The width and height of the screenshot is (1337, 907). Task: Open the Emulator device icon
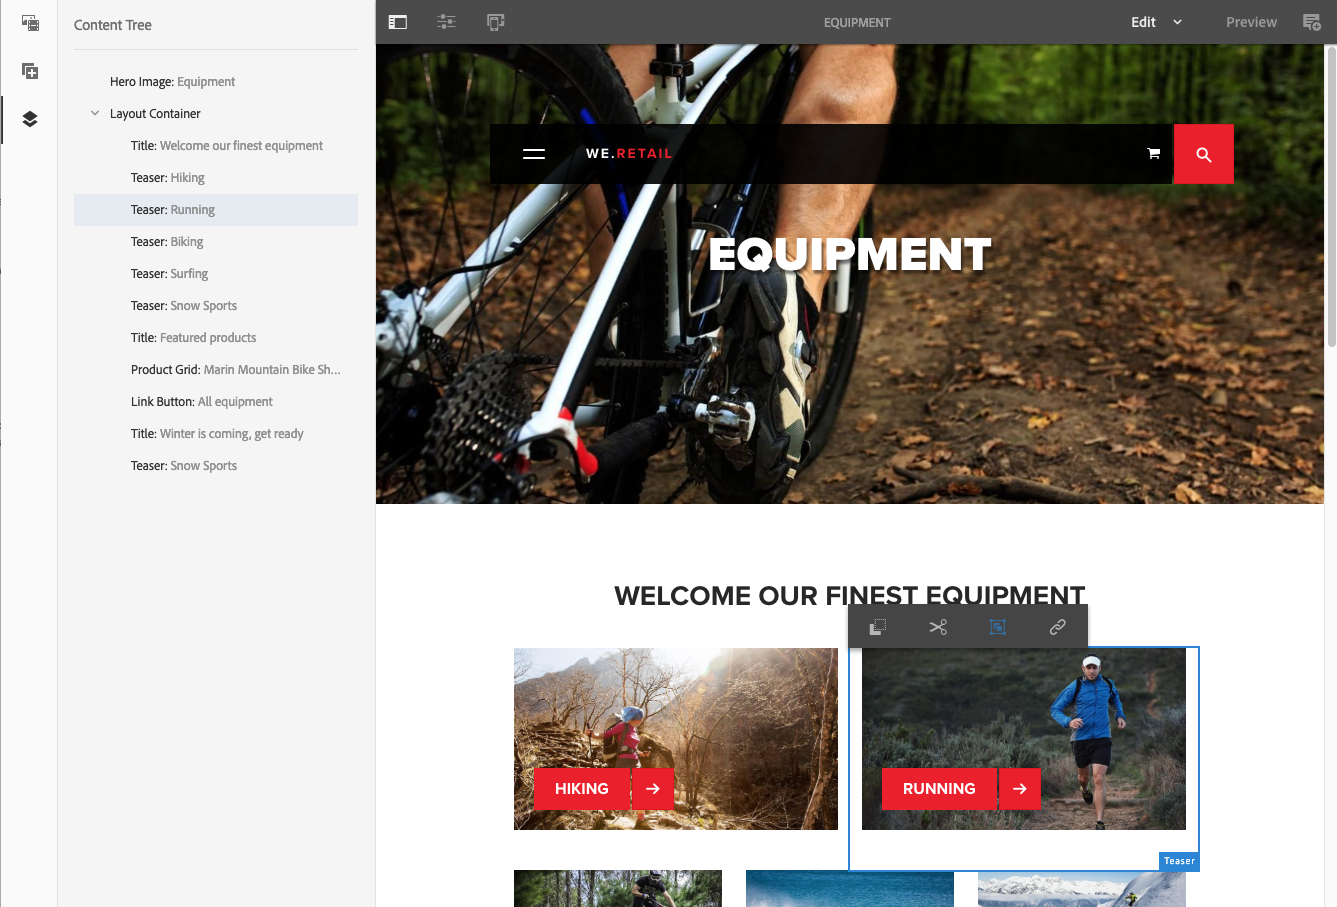[495, 22]
